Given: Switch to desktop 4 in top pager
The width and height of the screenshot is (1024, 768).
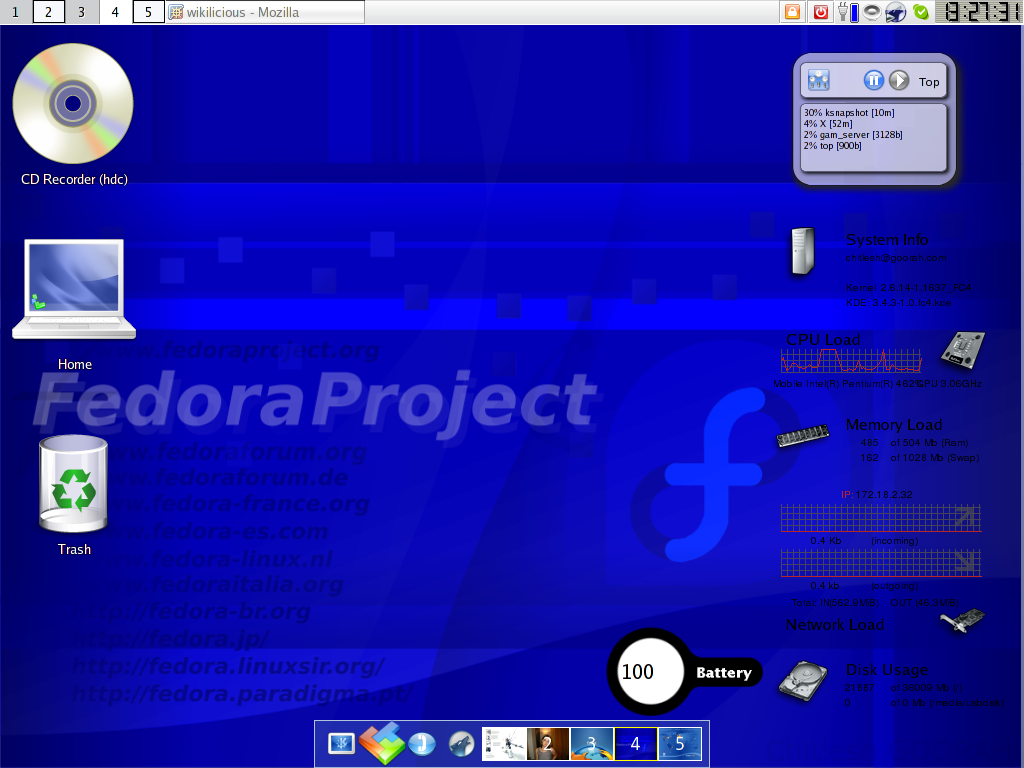Looking at the screenshot, I should click(x=115, y=12).
